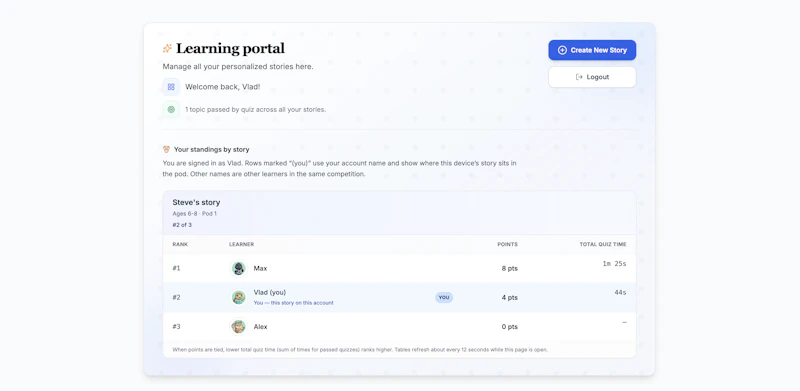
Task: Click the '#2 of 3' rank summary
Action: tap(182, 225)
